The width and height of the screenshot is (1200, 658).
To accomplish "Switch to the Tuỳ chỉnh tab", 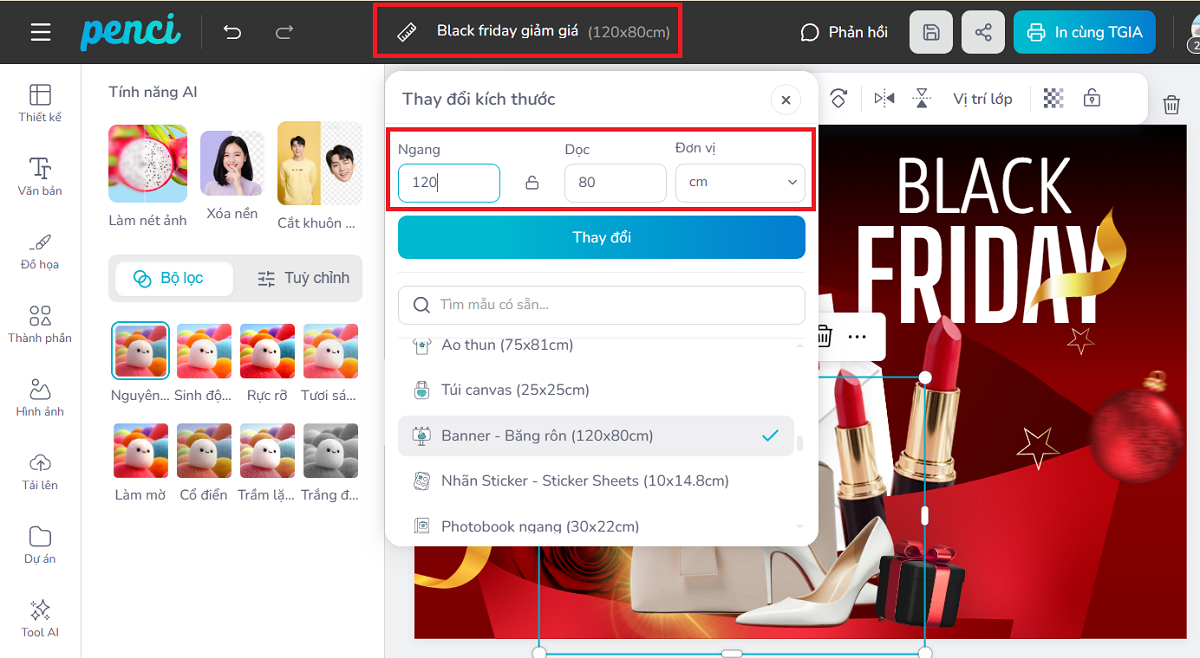I will pos(303,278).
